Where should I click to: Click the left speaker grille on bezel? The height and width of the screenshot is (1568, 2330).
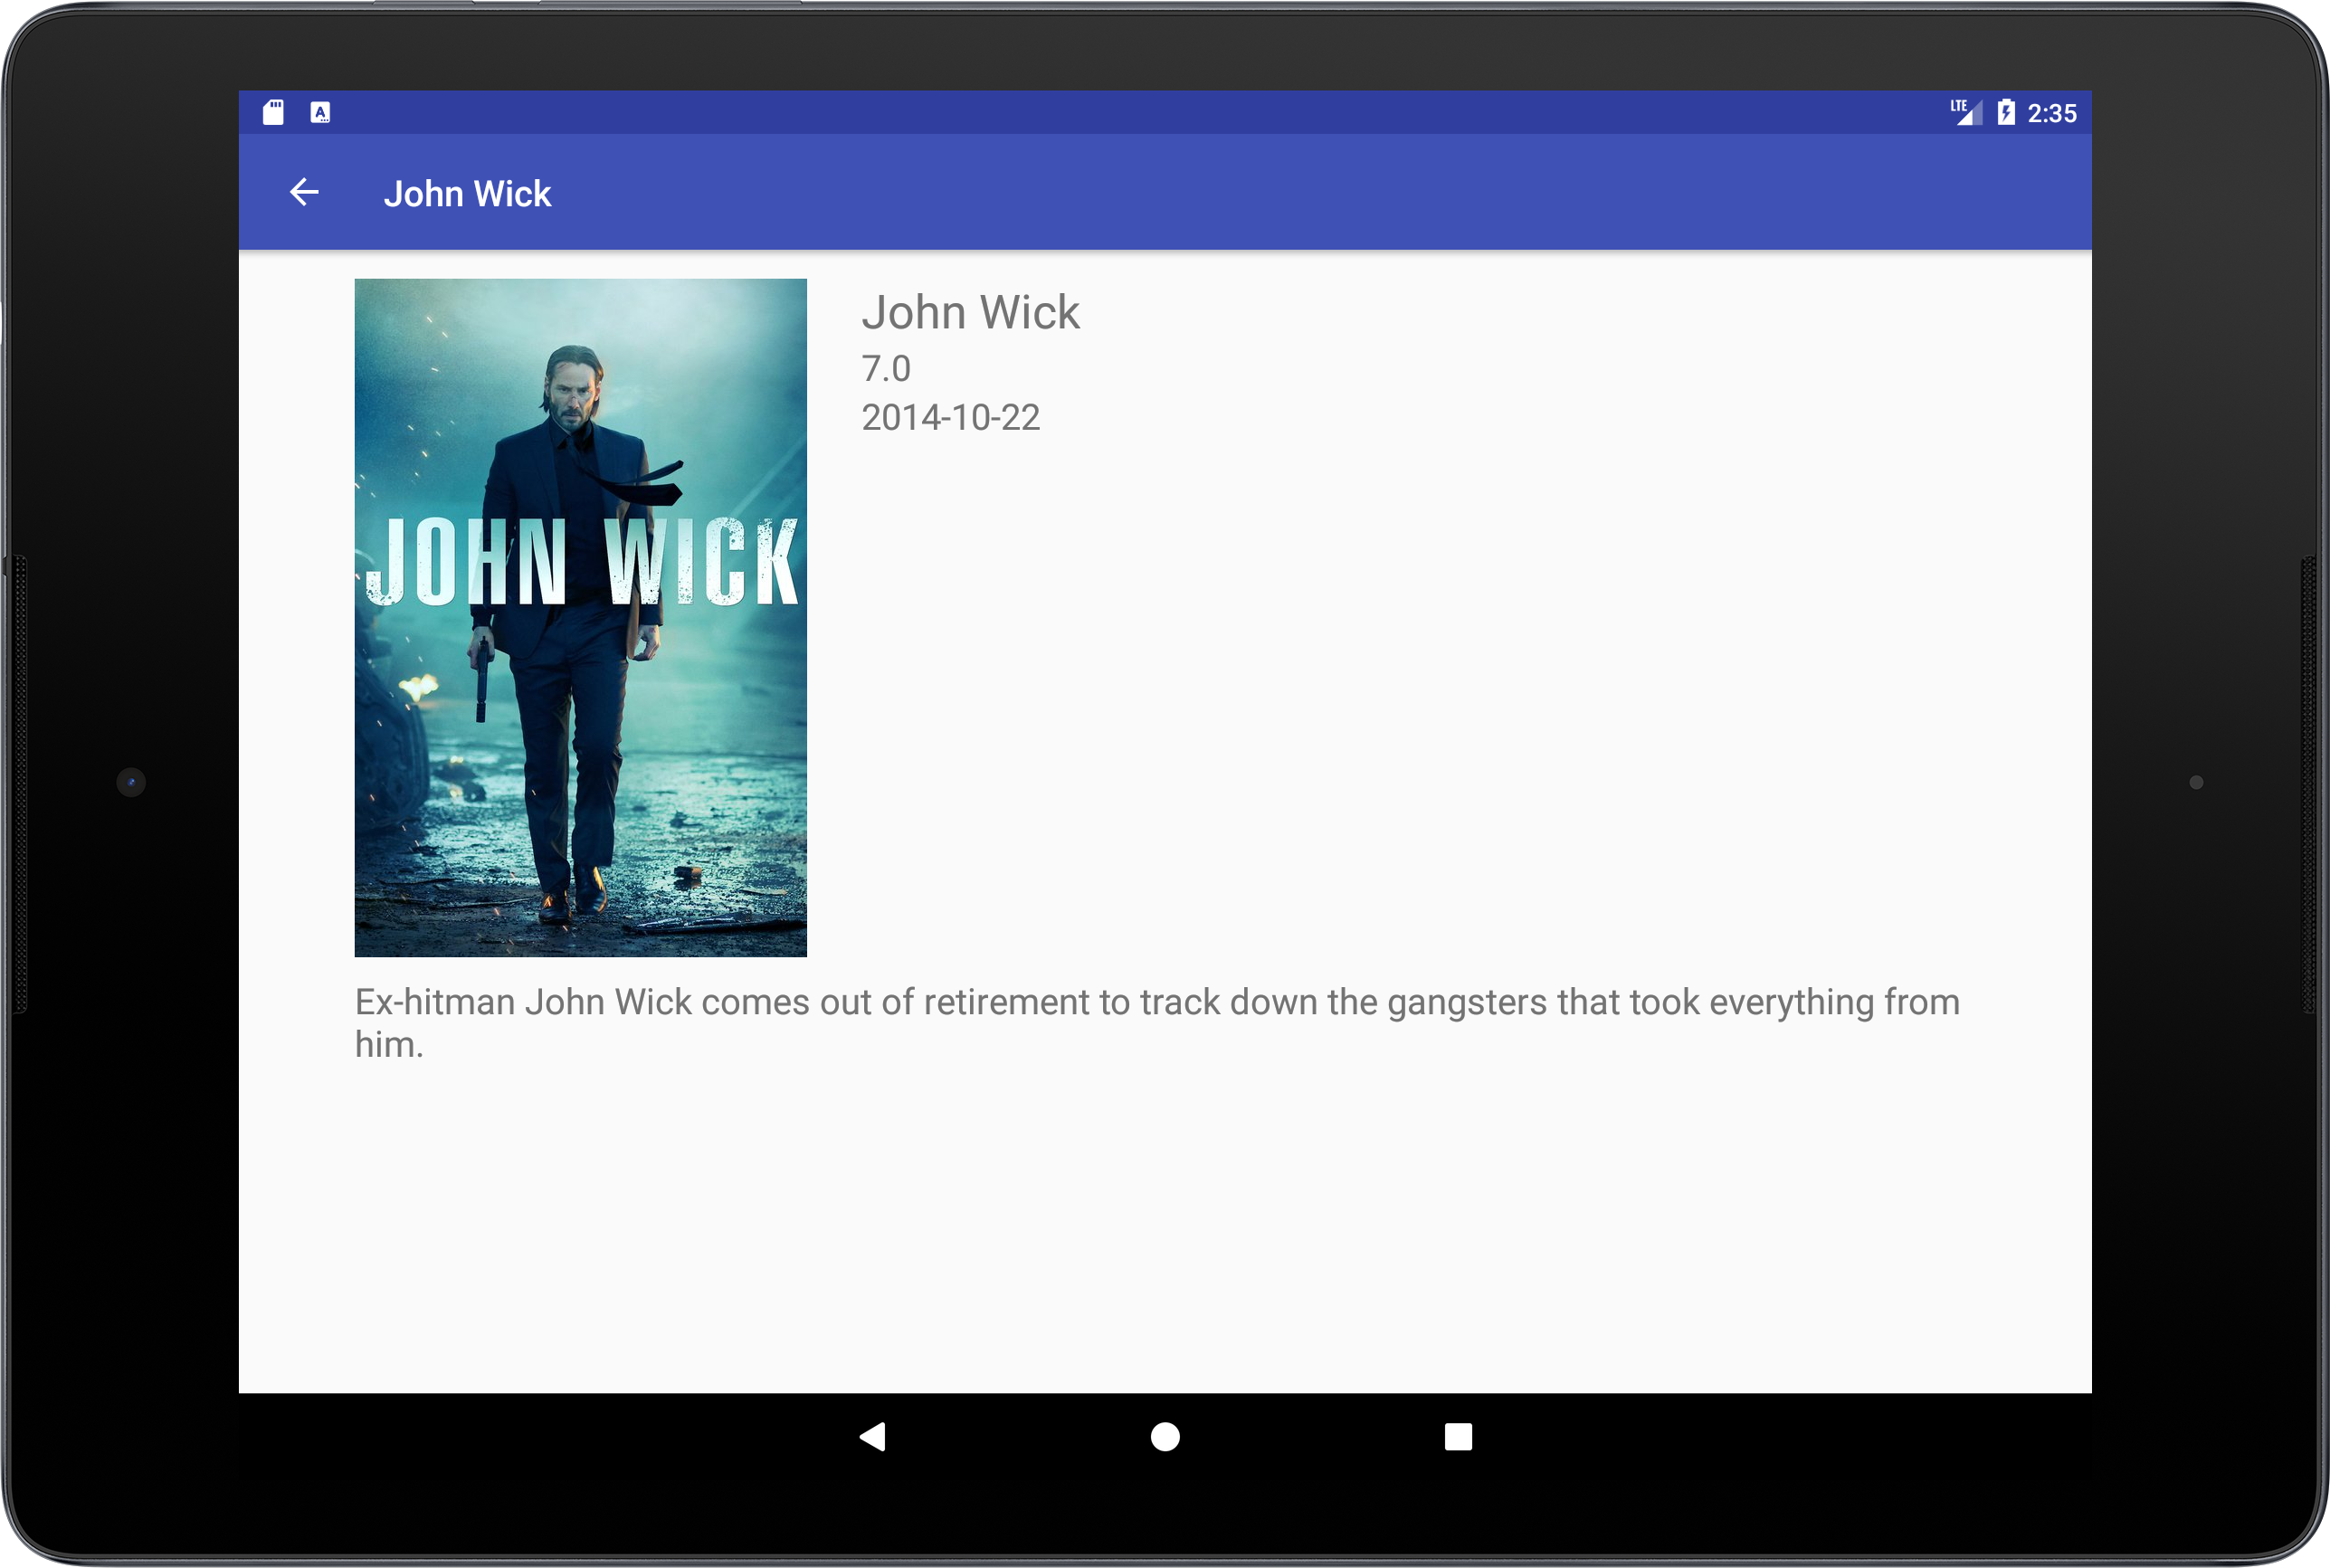pyautogui.click(x=19, y=784)
